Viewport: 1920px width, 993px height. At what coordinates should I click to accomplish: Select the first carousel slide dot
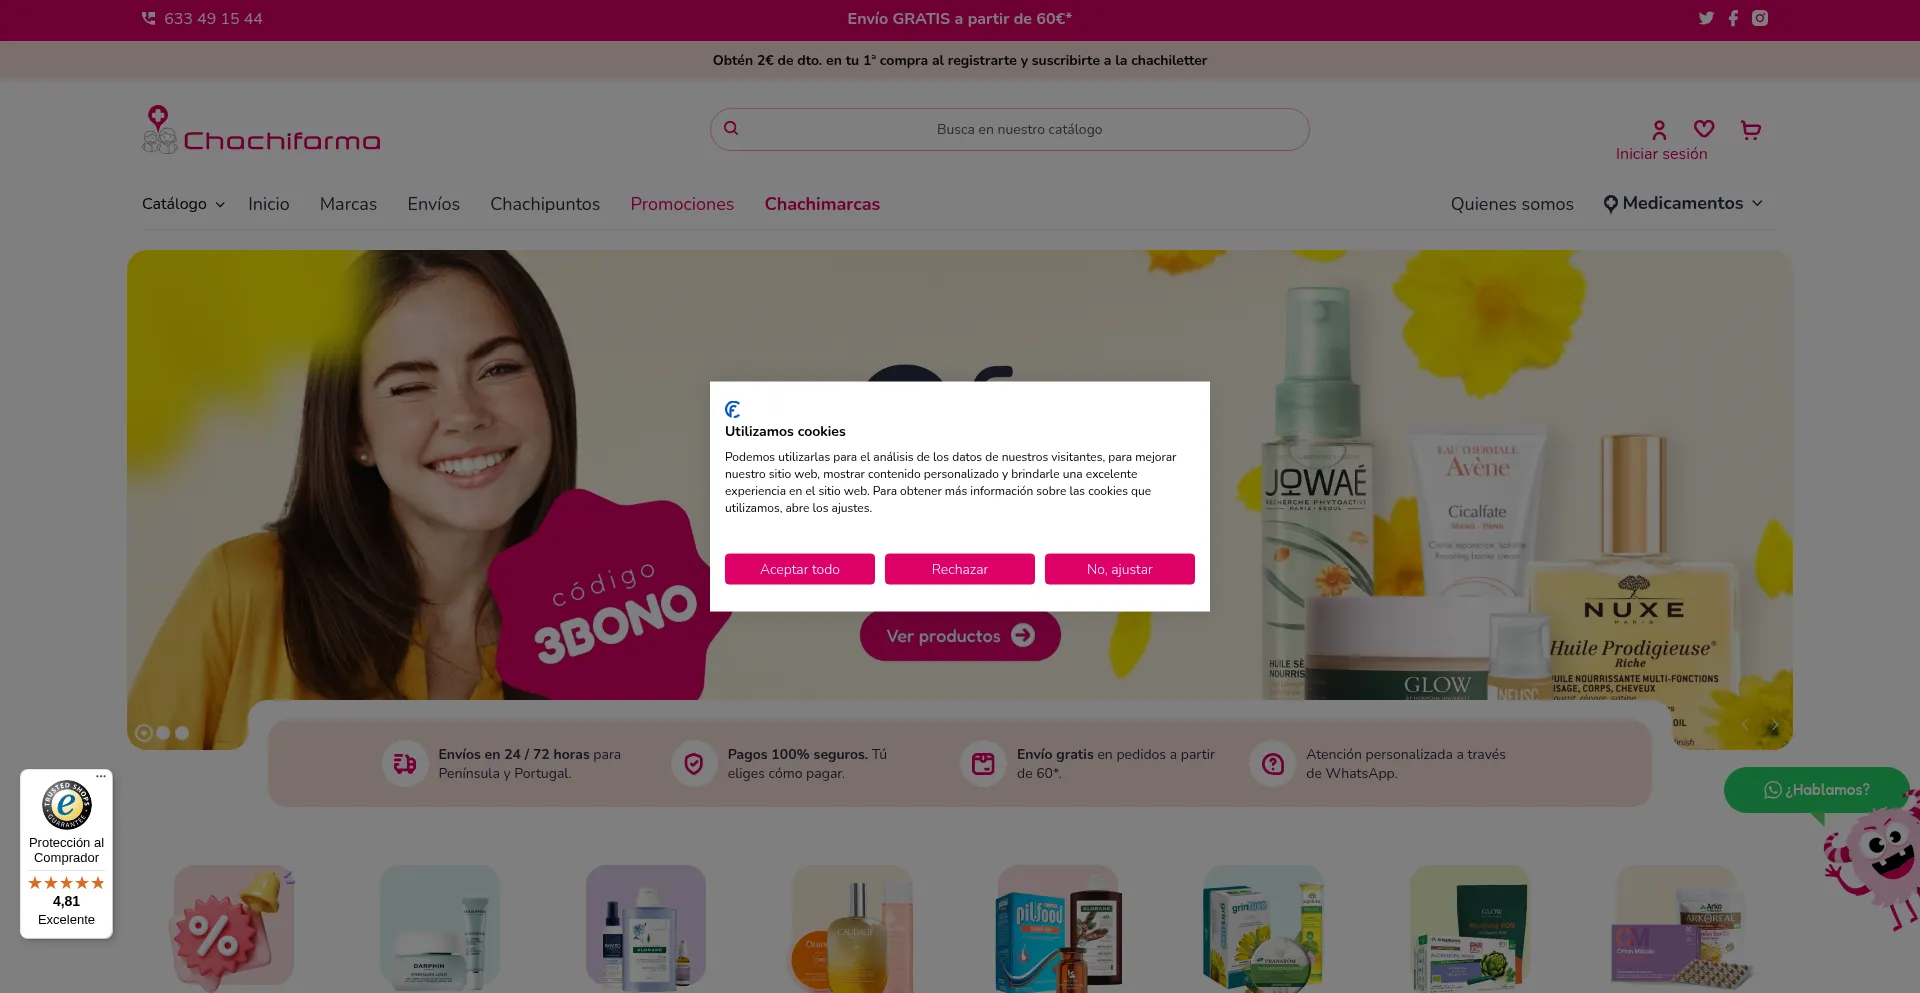point(144,733)
